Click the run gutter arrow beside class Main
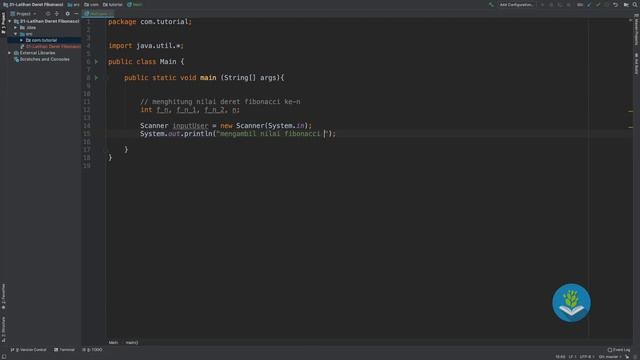The width and height of the screenshot is (640, 360). [96, 62]
